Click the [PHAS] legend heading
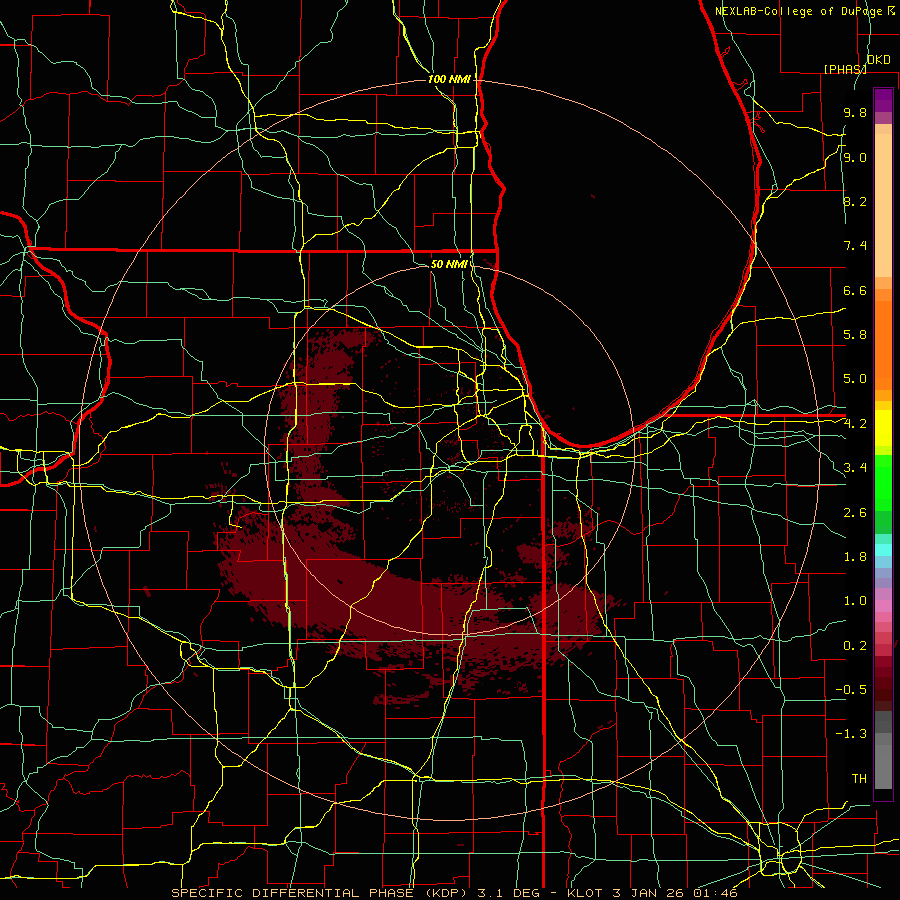 (844, 69)
